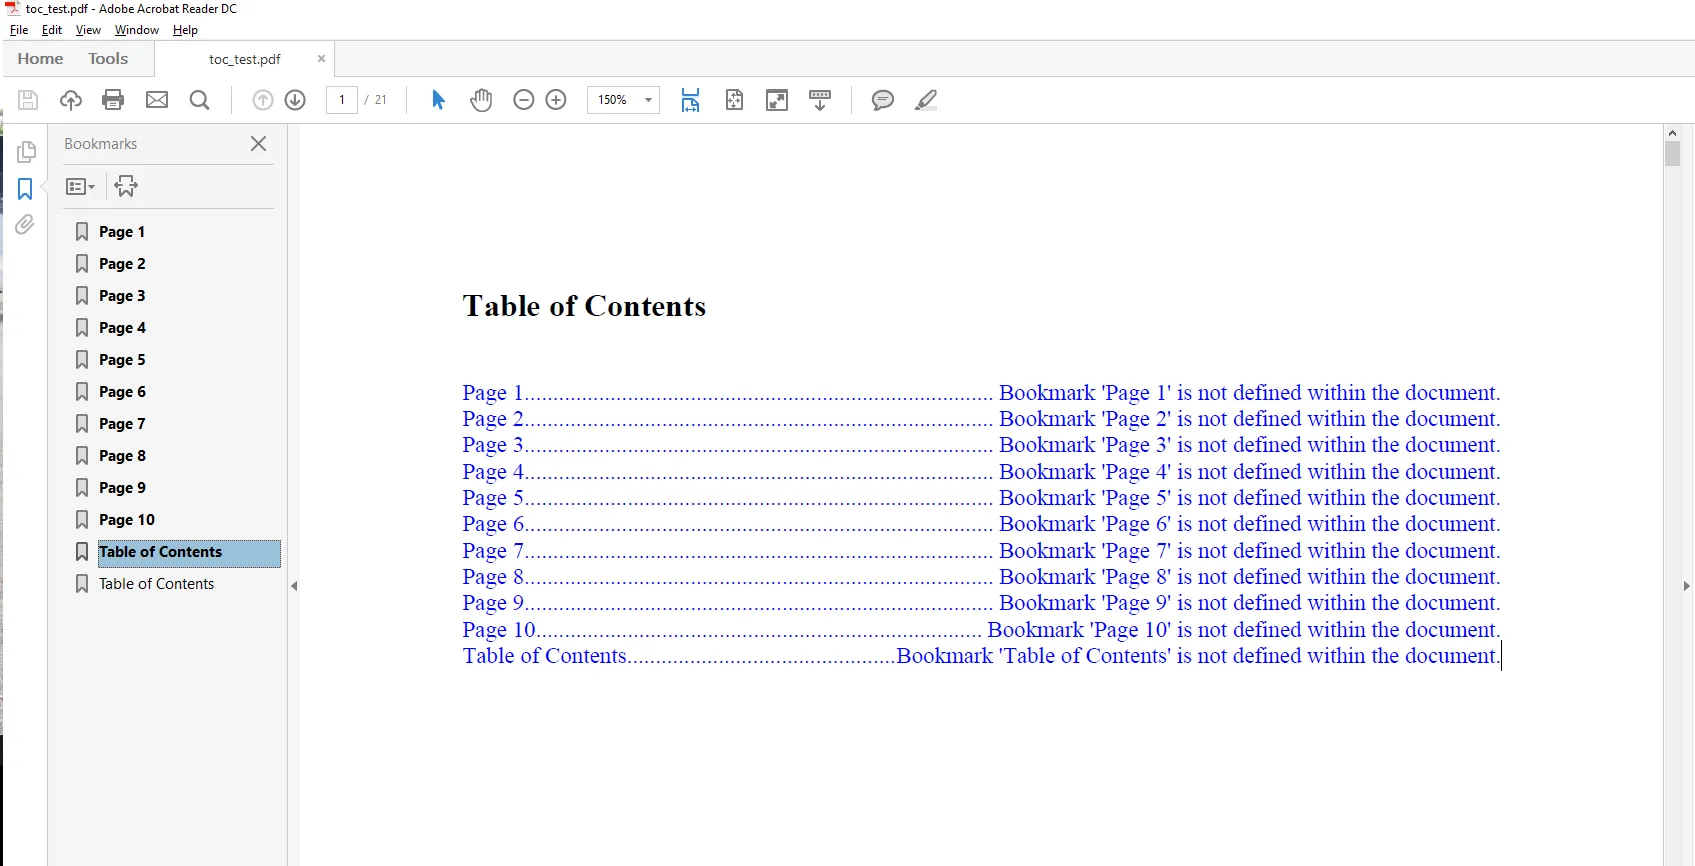Open the Edit menu
Viewport: 1695px width, 866px height.
(x=52, y=30)
